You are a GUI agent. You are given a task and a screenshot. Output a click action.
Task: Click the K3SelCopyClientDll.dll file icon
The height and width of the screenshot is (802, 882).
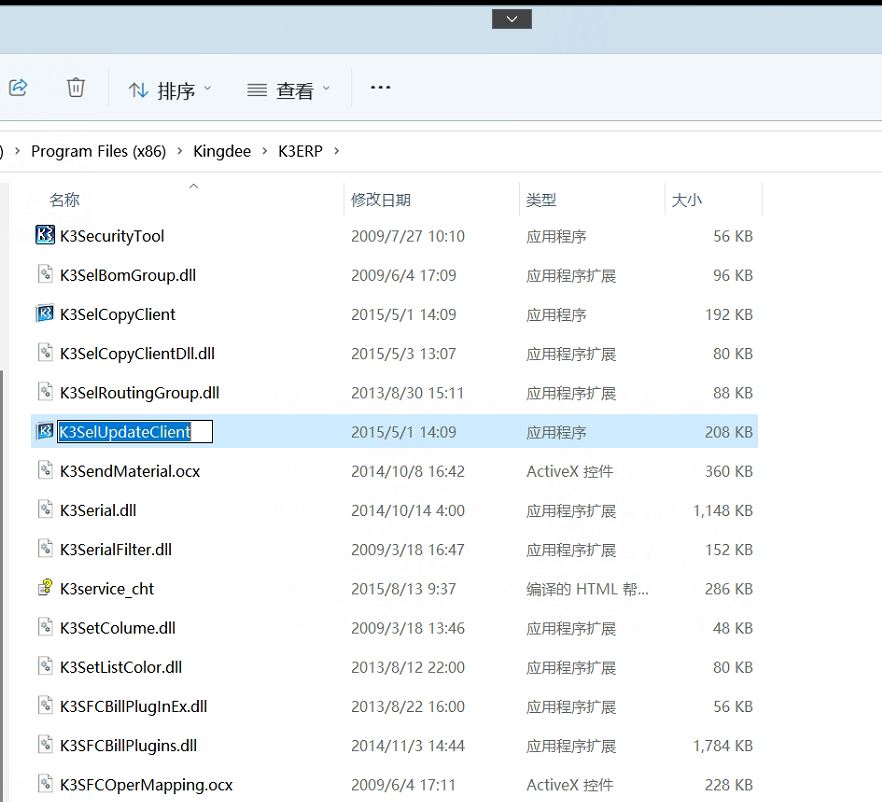[46, 352]
